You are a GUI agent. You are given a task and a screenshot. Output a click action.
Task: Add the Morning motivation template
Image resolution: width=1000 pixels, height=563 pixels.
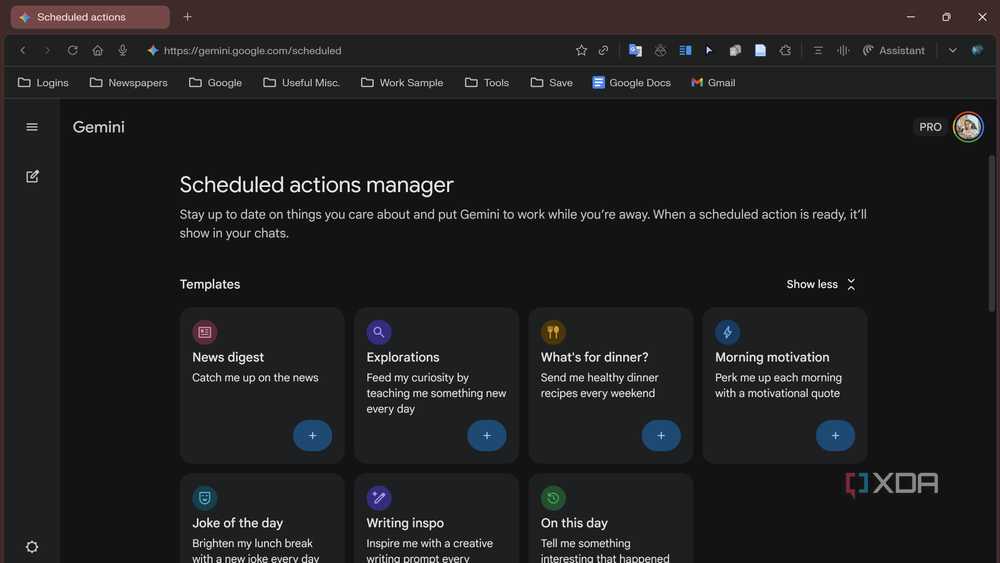click(835, 435)
